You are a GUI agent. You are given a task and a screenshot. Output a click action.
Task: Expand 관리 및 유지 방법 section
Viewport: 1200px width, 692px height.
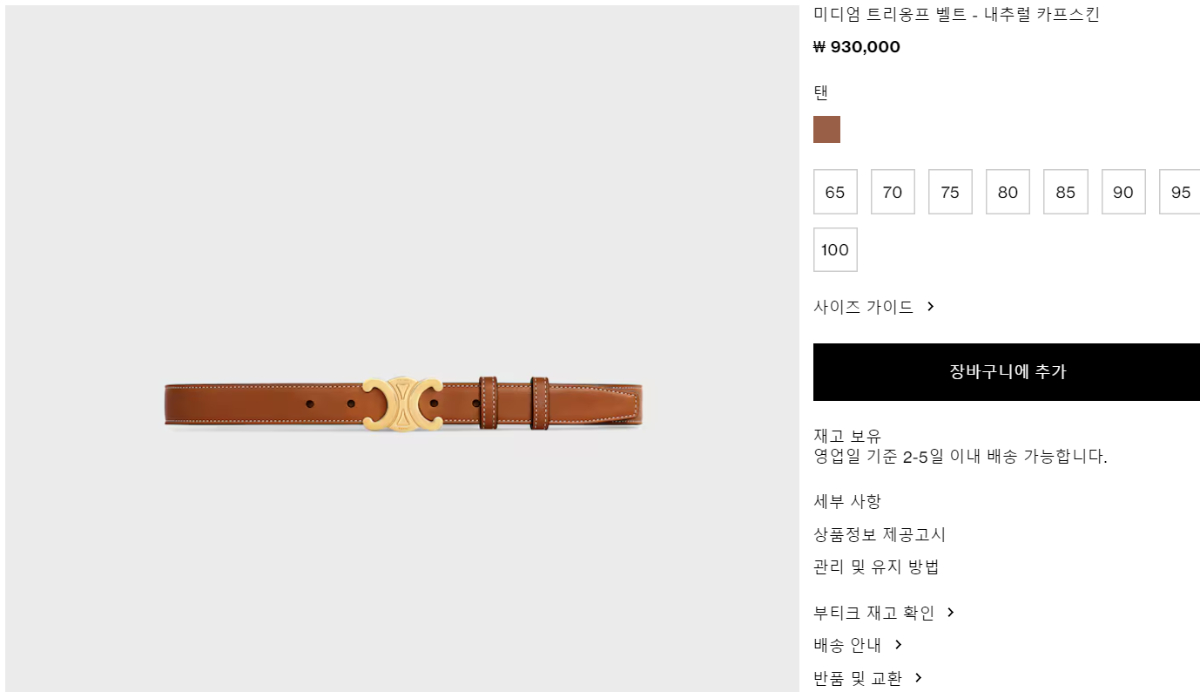877,567
